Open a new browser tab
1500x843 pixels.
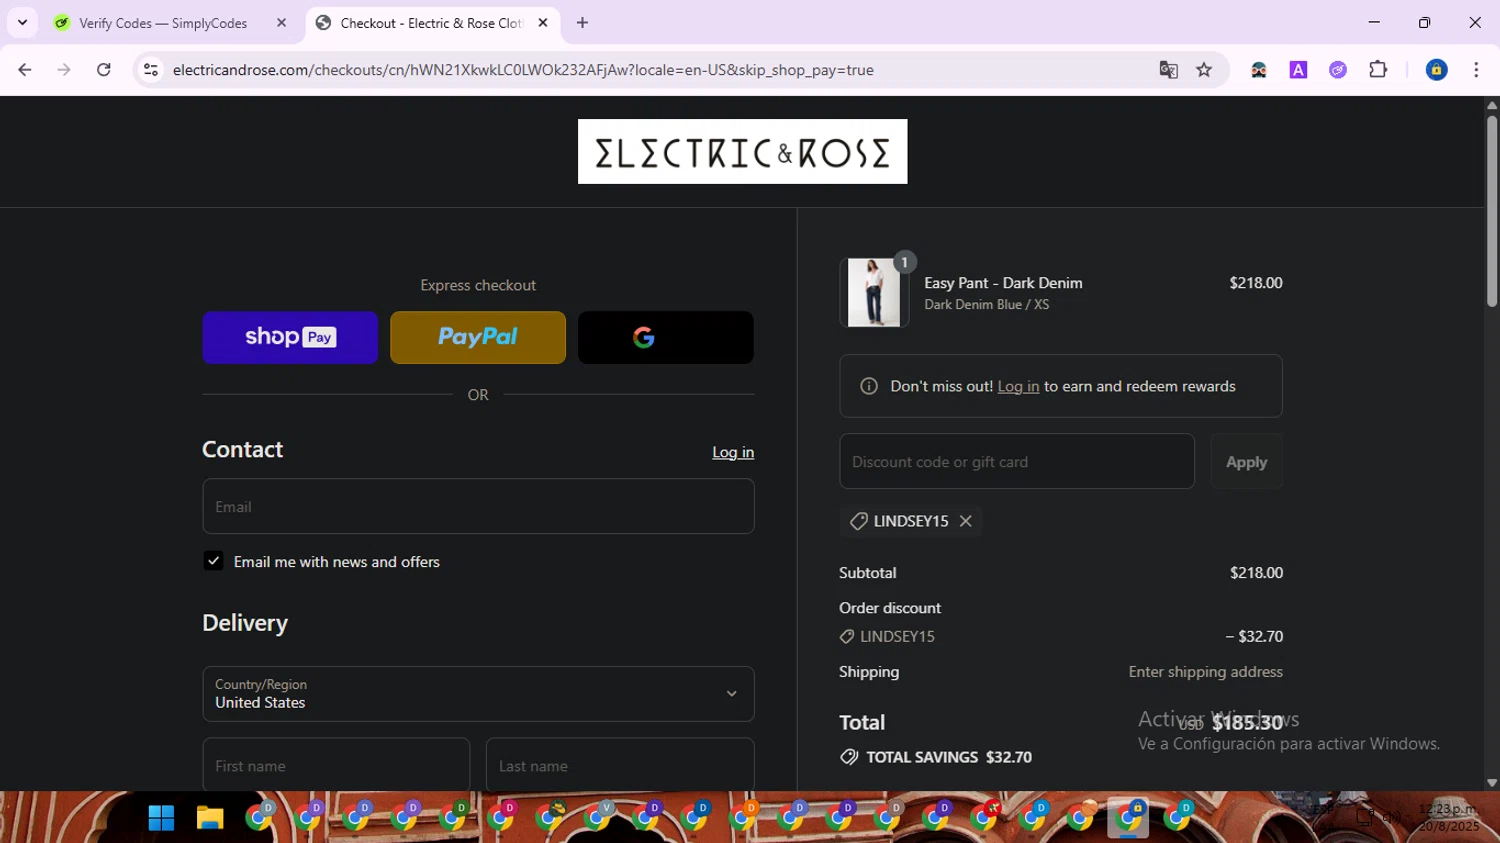pyautogui.click(x=582, y=23)
